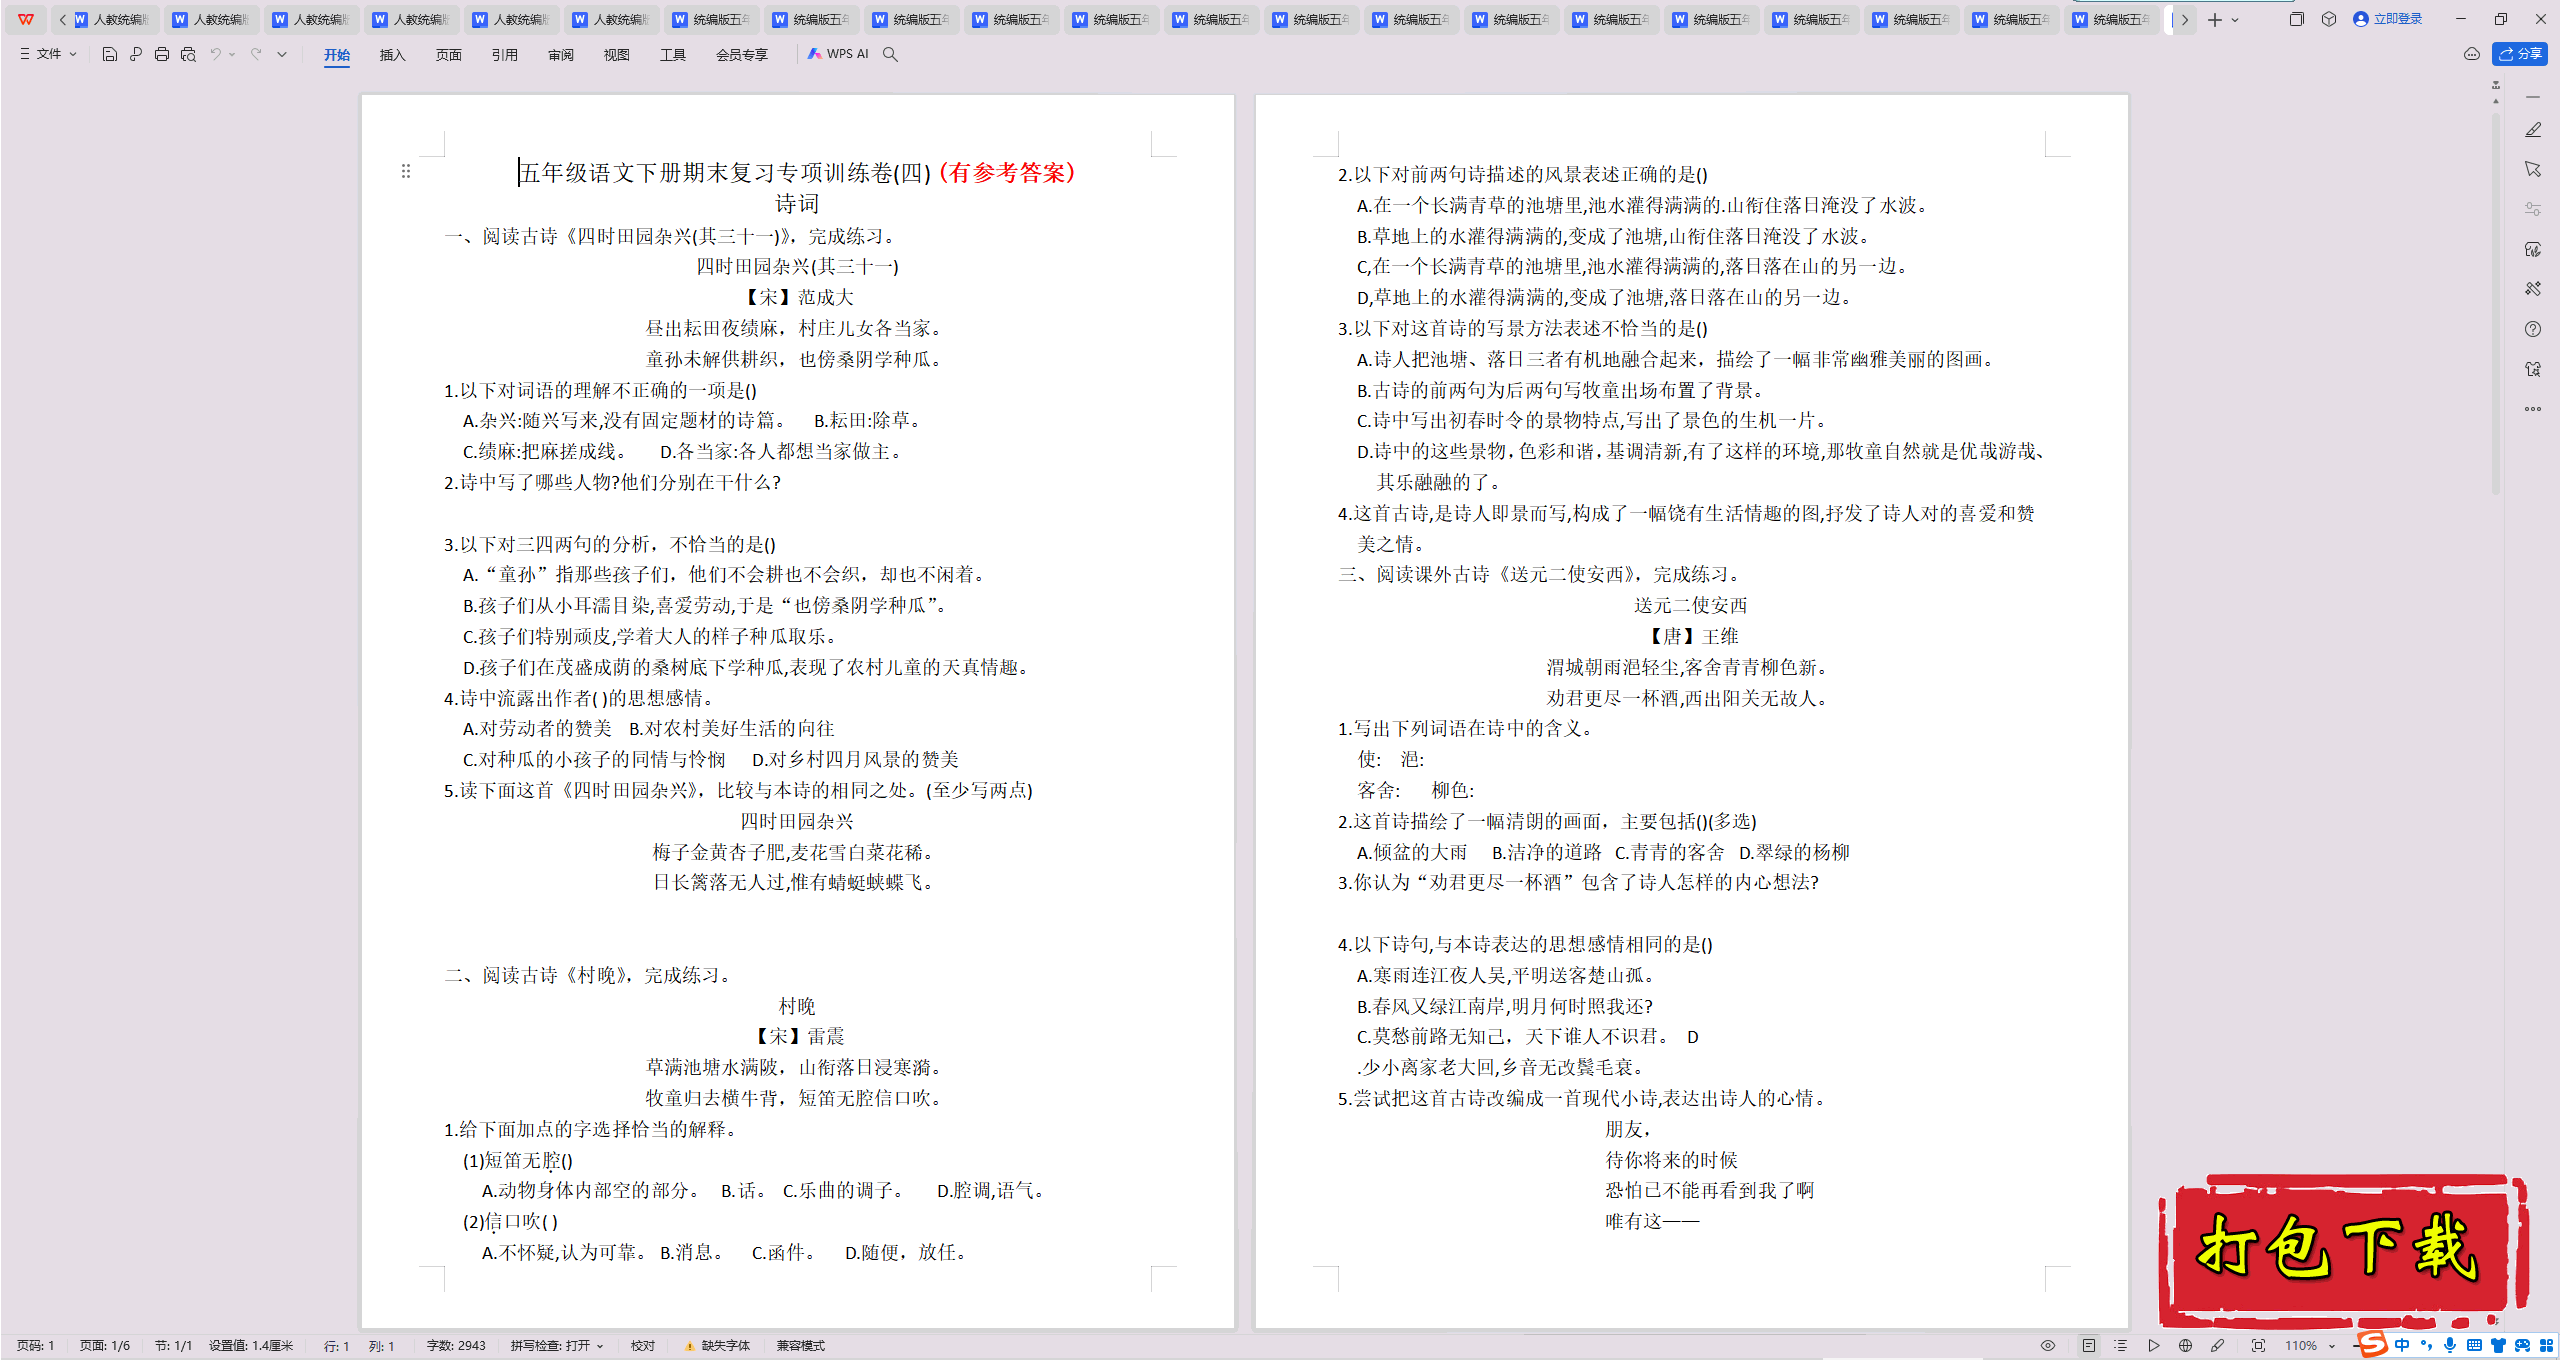Screen dimensions: 2560x1360
Task: Expand the 文件 menu dropdown
Action: (48, 54)
